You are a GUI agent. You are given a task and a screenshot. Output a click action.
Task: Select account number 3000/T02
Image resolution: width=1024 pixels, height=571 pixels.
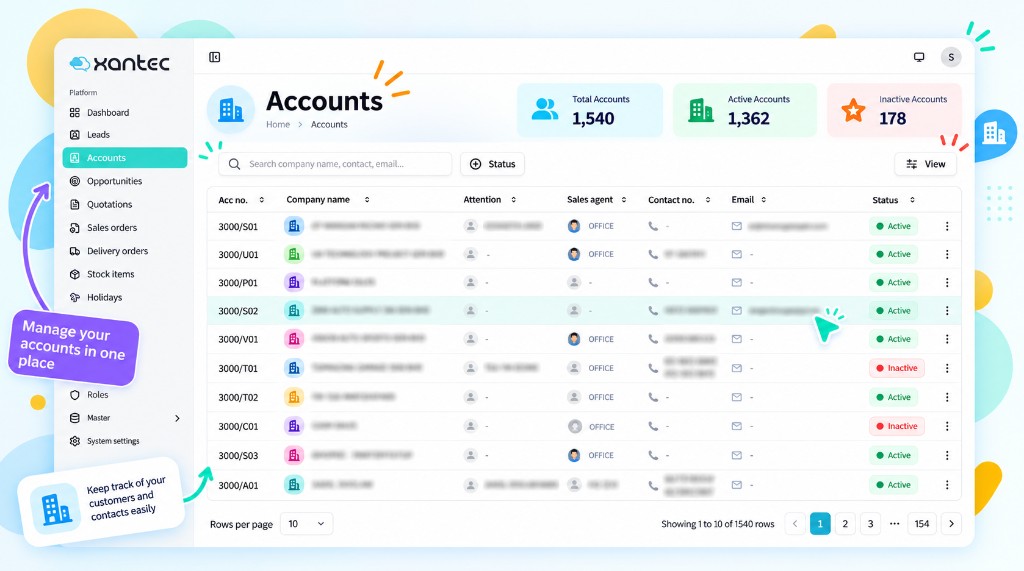(238, 397)
